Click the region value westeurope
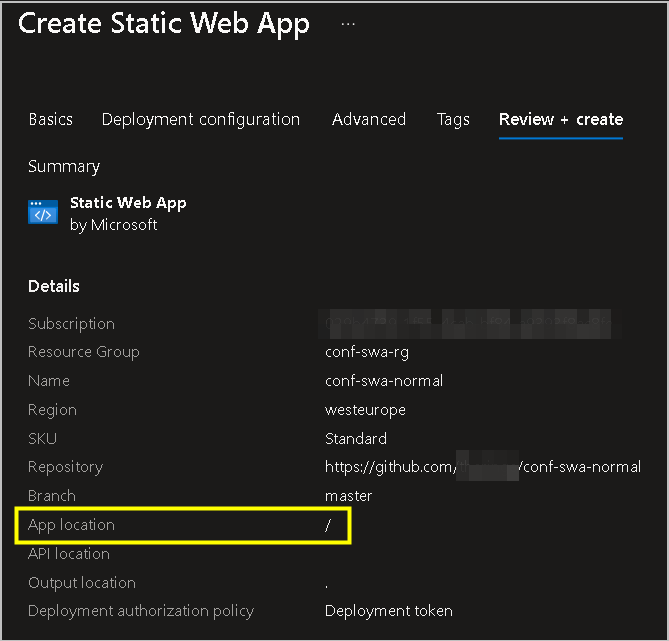The image size is (669, 641). (365, 410)
